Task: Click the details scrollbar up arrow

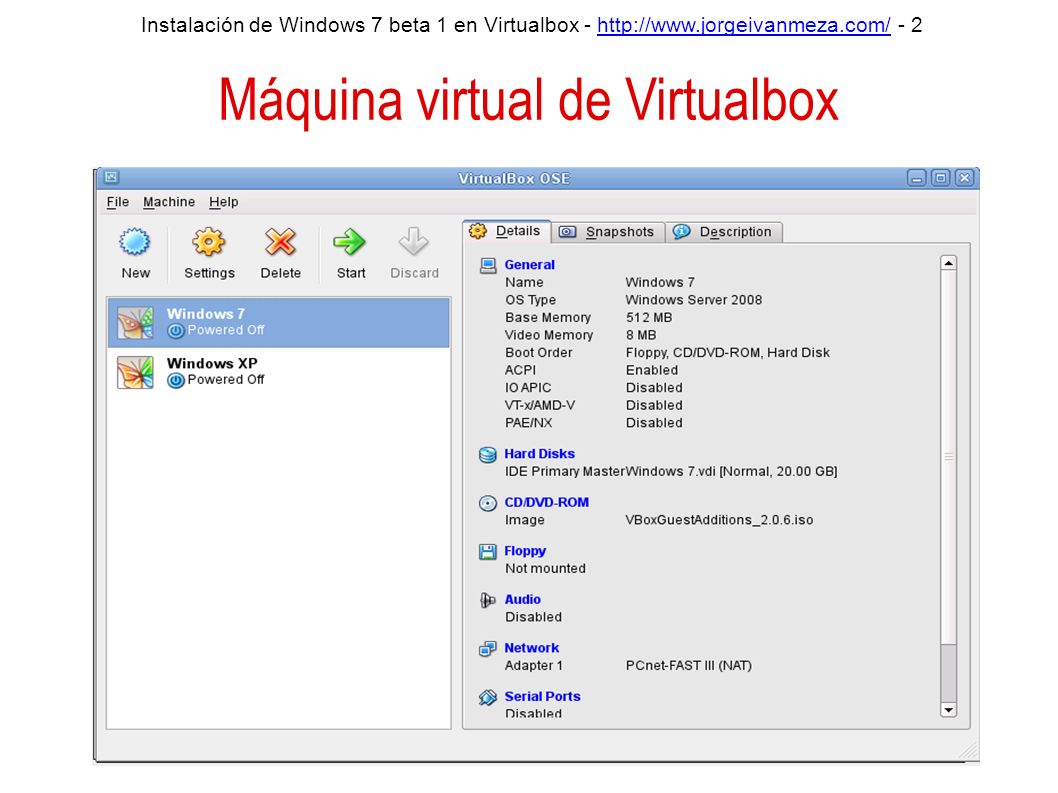Action: coord(948,263)
